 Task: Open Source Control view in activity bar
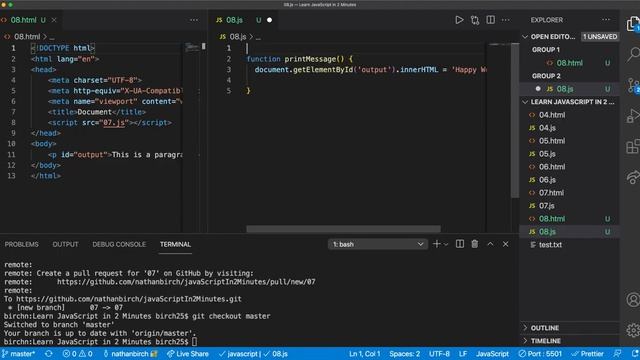click(x=633, y=85)
